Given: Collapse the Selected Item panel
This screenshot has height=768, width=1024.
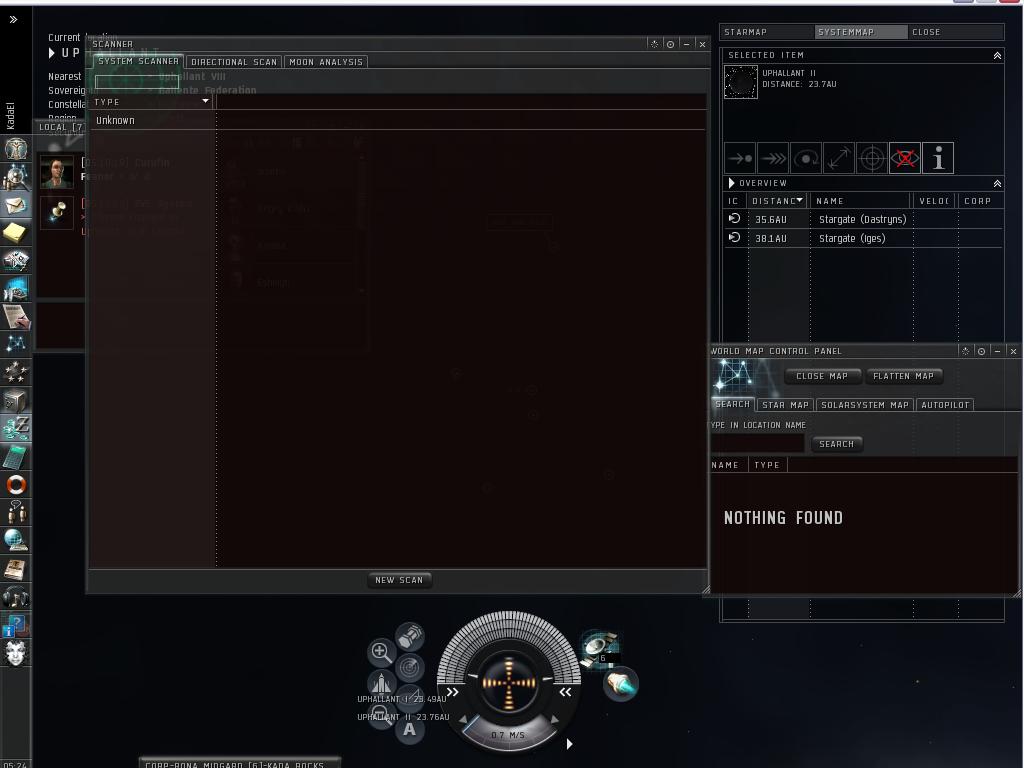Looking at the screenshot, I should (997, 56).
